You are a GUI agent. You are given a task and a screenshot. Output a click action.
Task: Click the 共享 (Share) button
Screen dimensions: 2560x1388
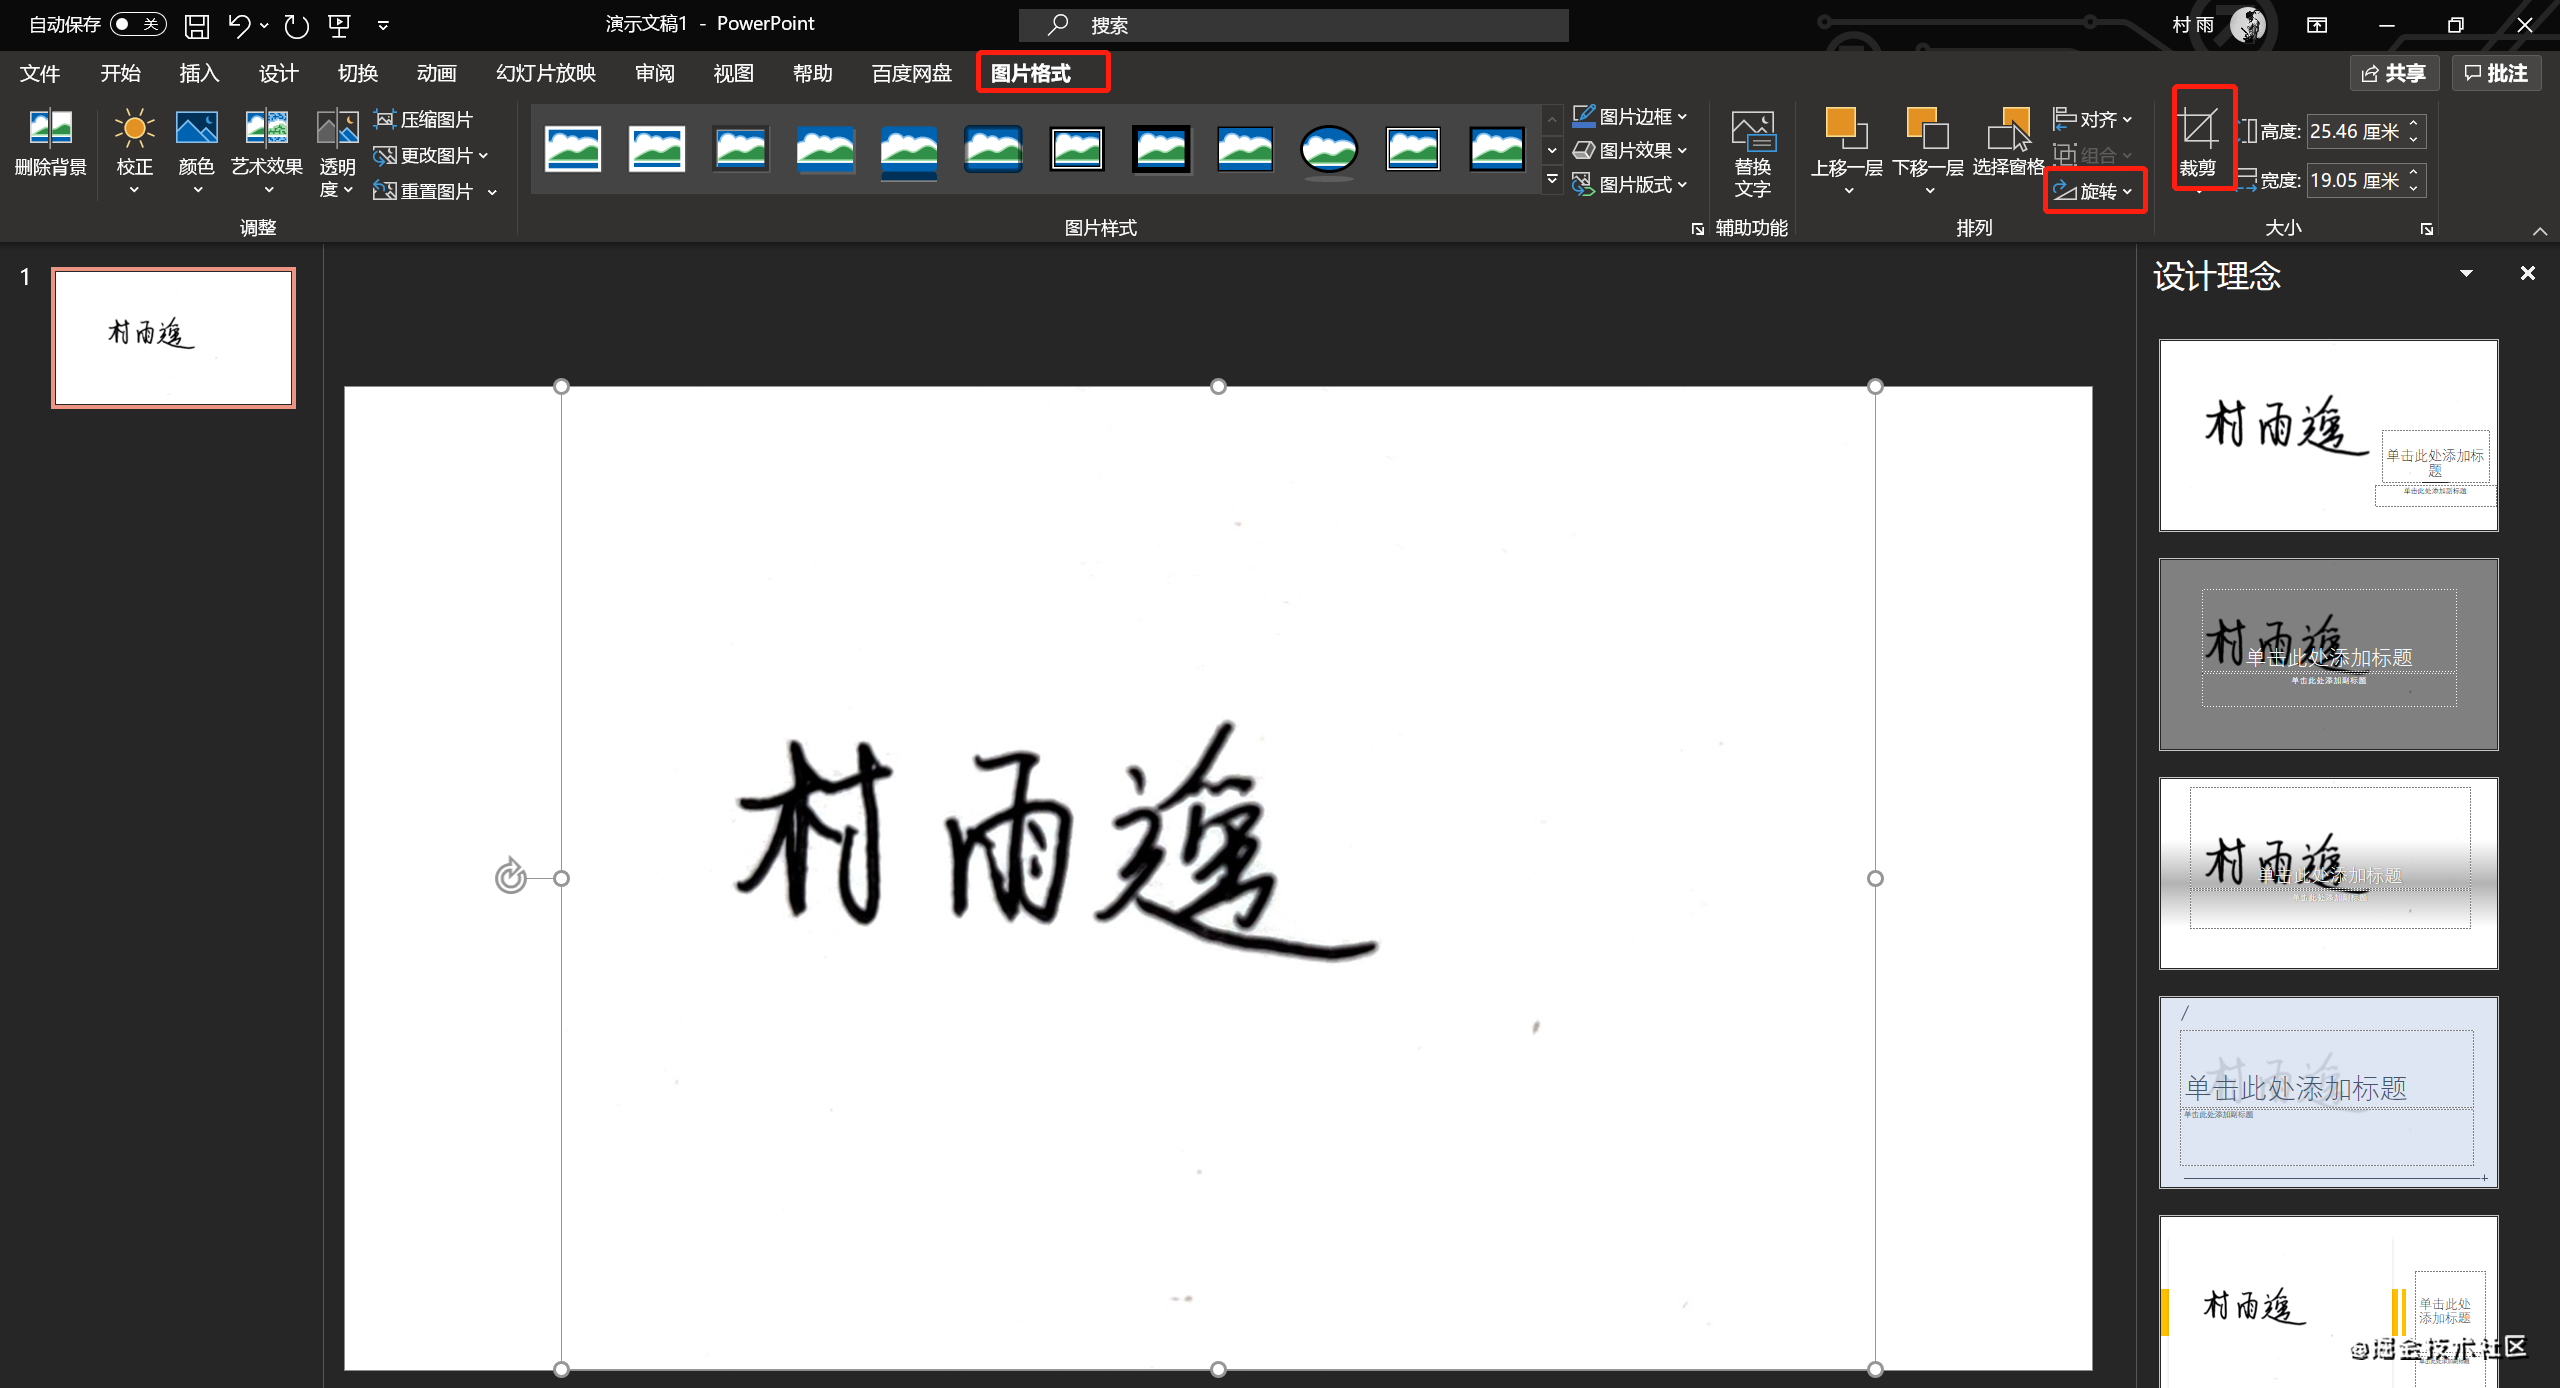pyautogui.click(x=2396, y=72)
